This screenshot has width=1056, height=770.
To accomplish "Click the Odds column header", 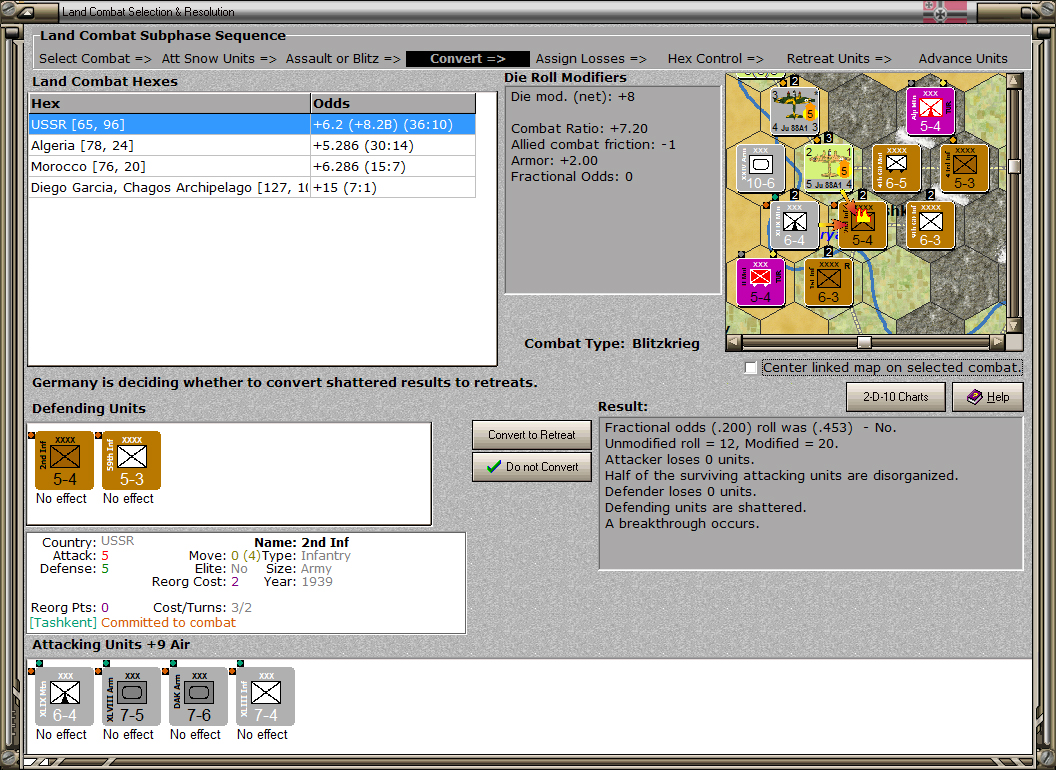I will [392, 103].
